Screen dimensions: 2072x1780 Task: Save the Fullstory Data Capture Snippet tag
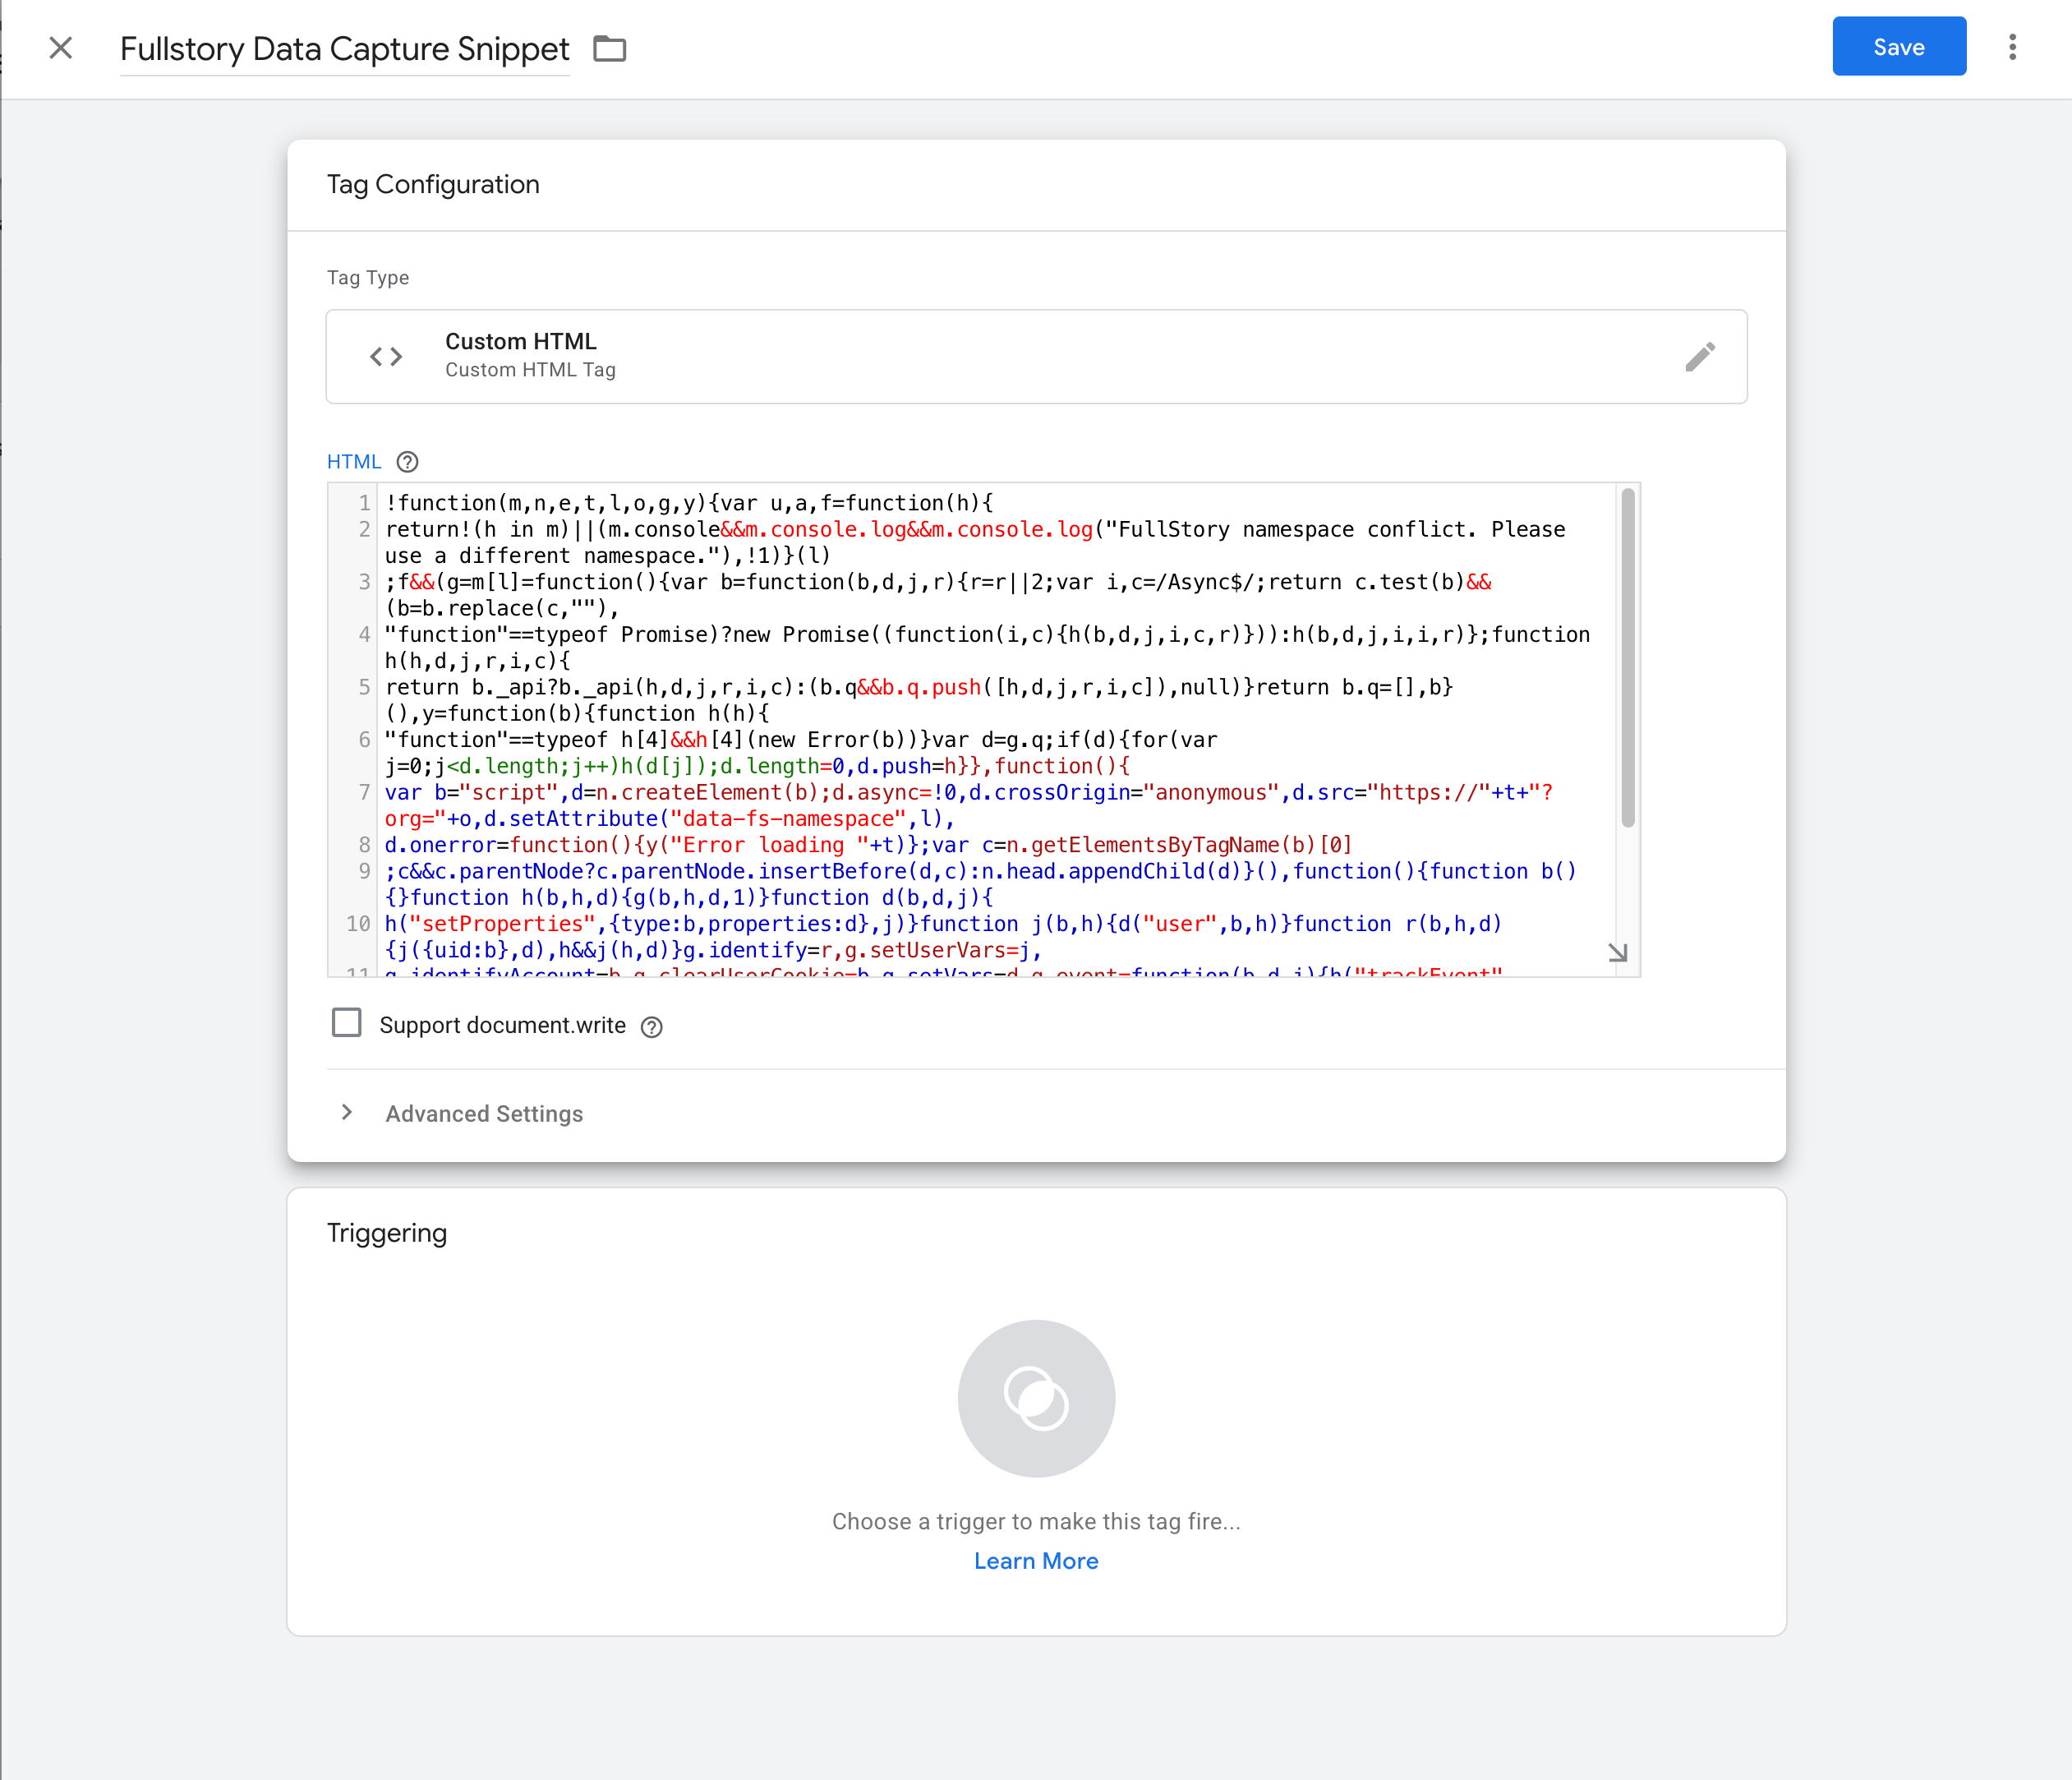[1899, 47]
